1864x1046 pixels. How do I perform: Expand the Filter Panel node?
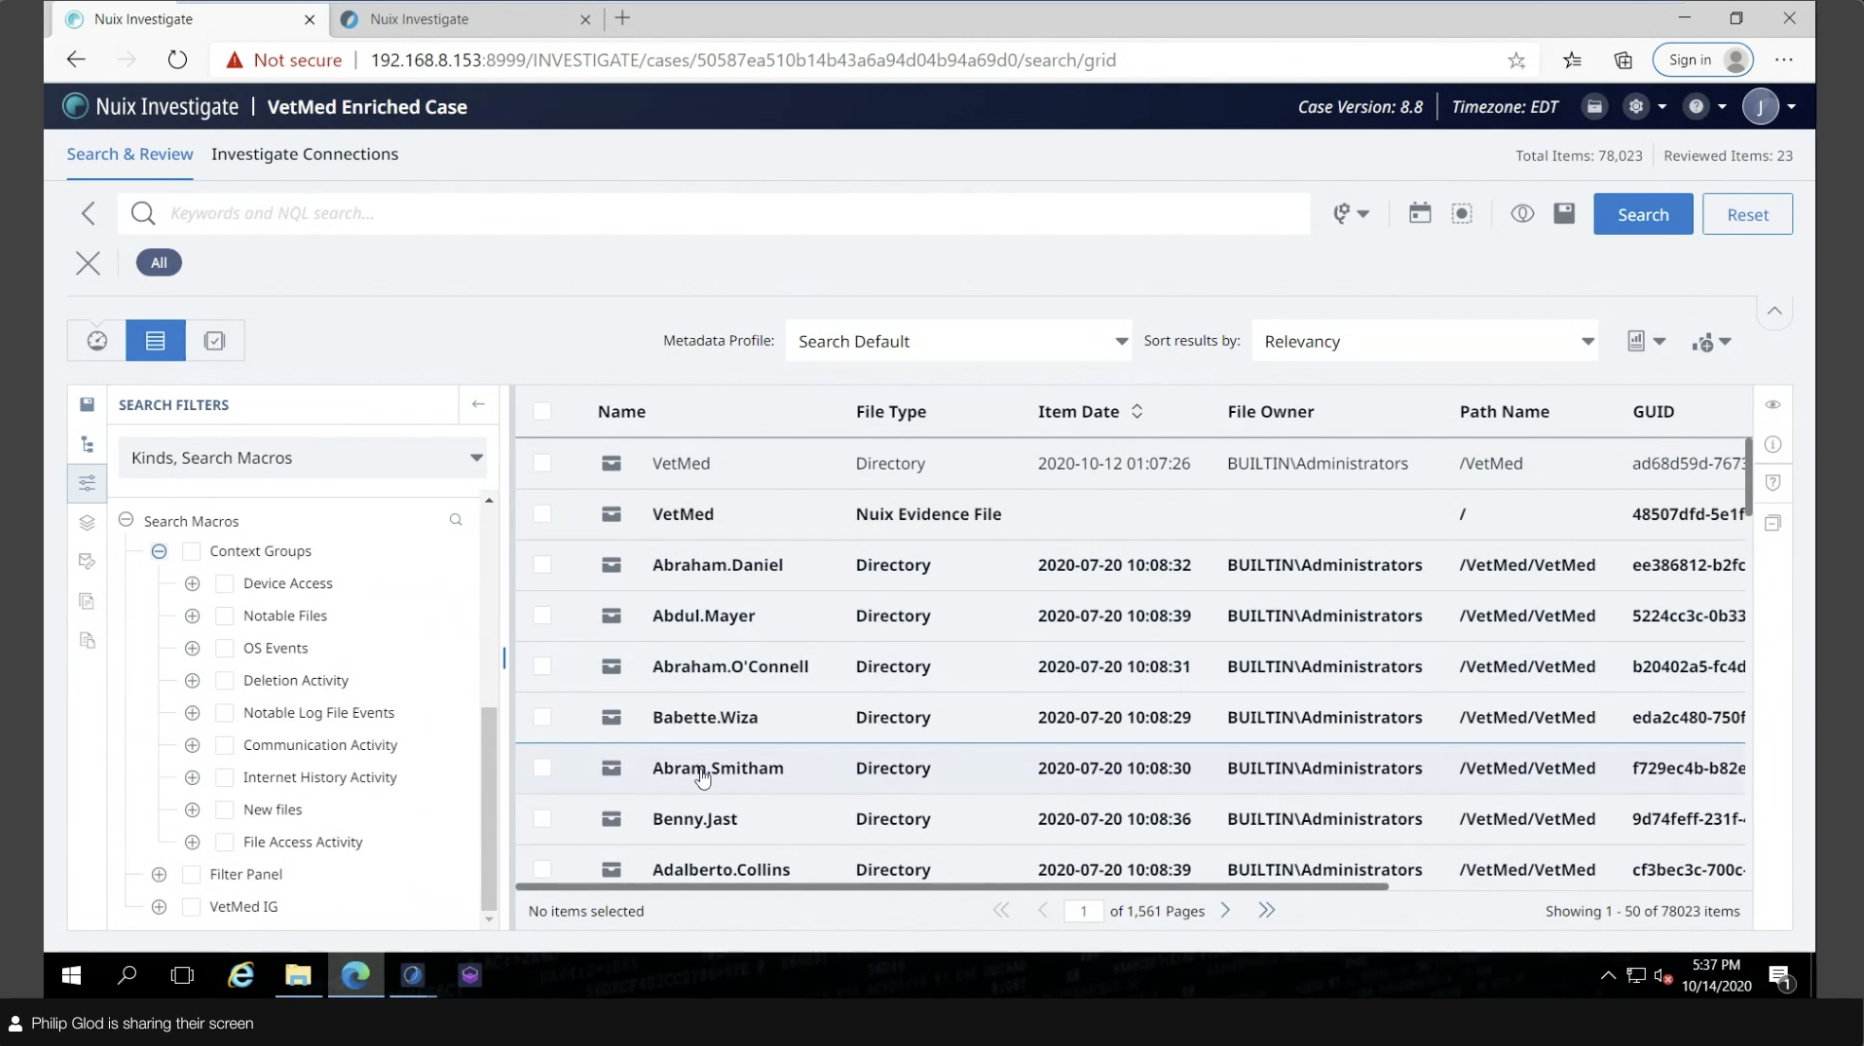click(159, 874)
